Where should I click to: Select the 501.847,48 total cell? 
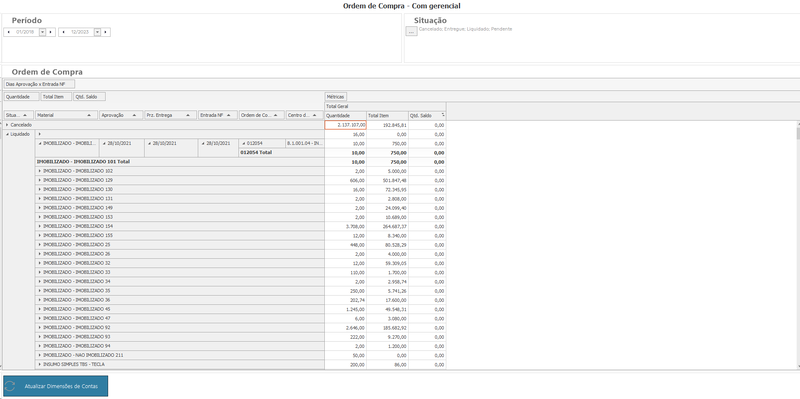pos(387,180)
